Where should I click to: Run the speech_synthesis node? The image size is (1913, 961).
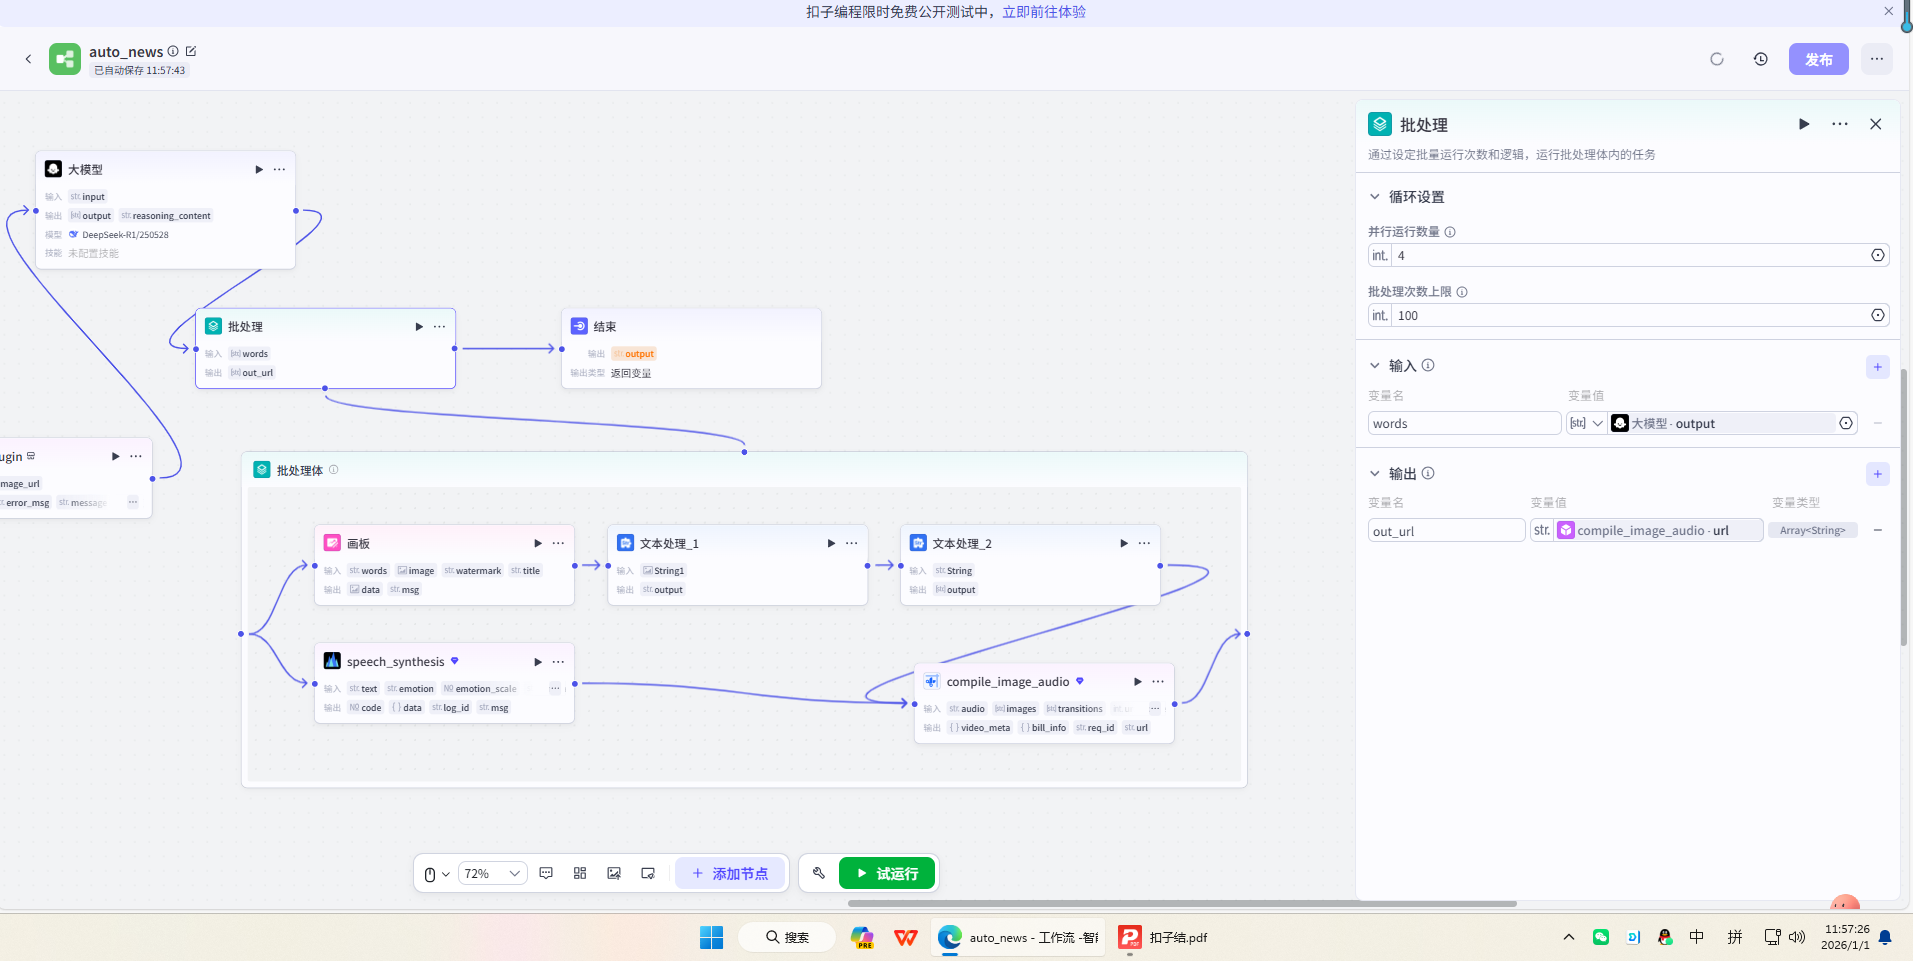(x=538, y=661)
